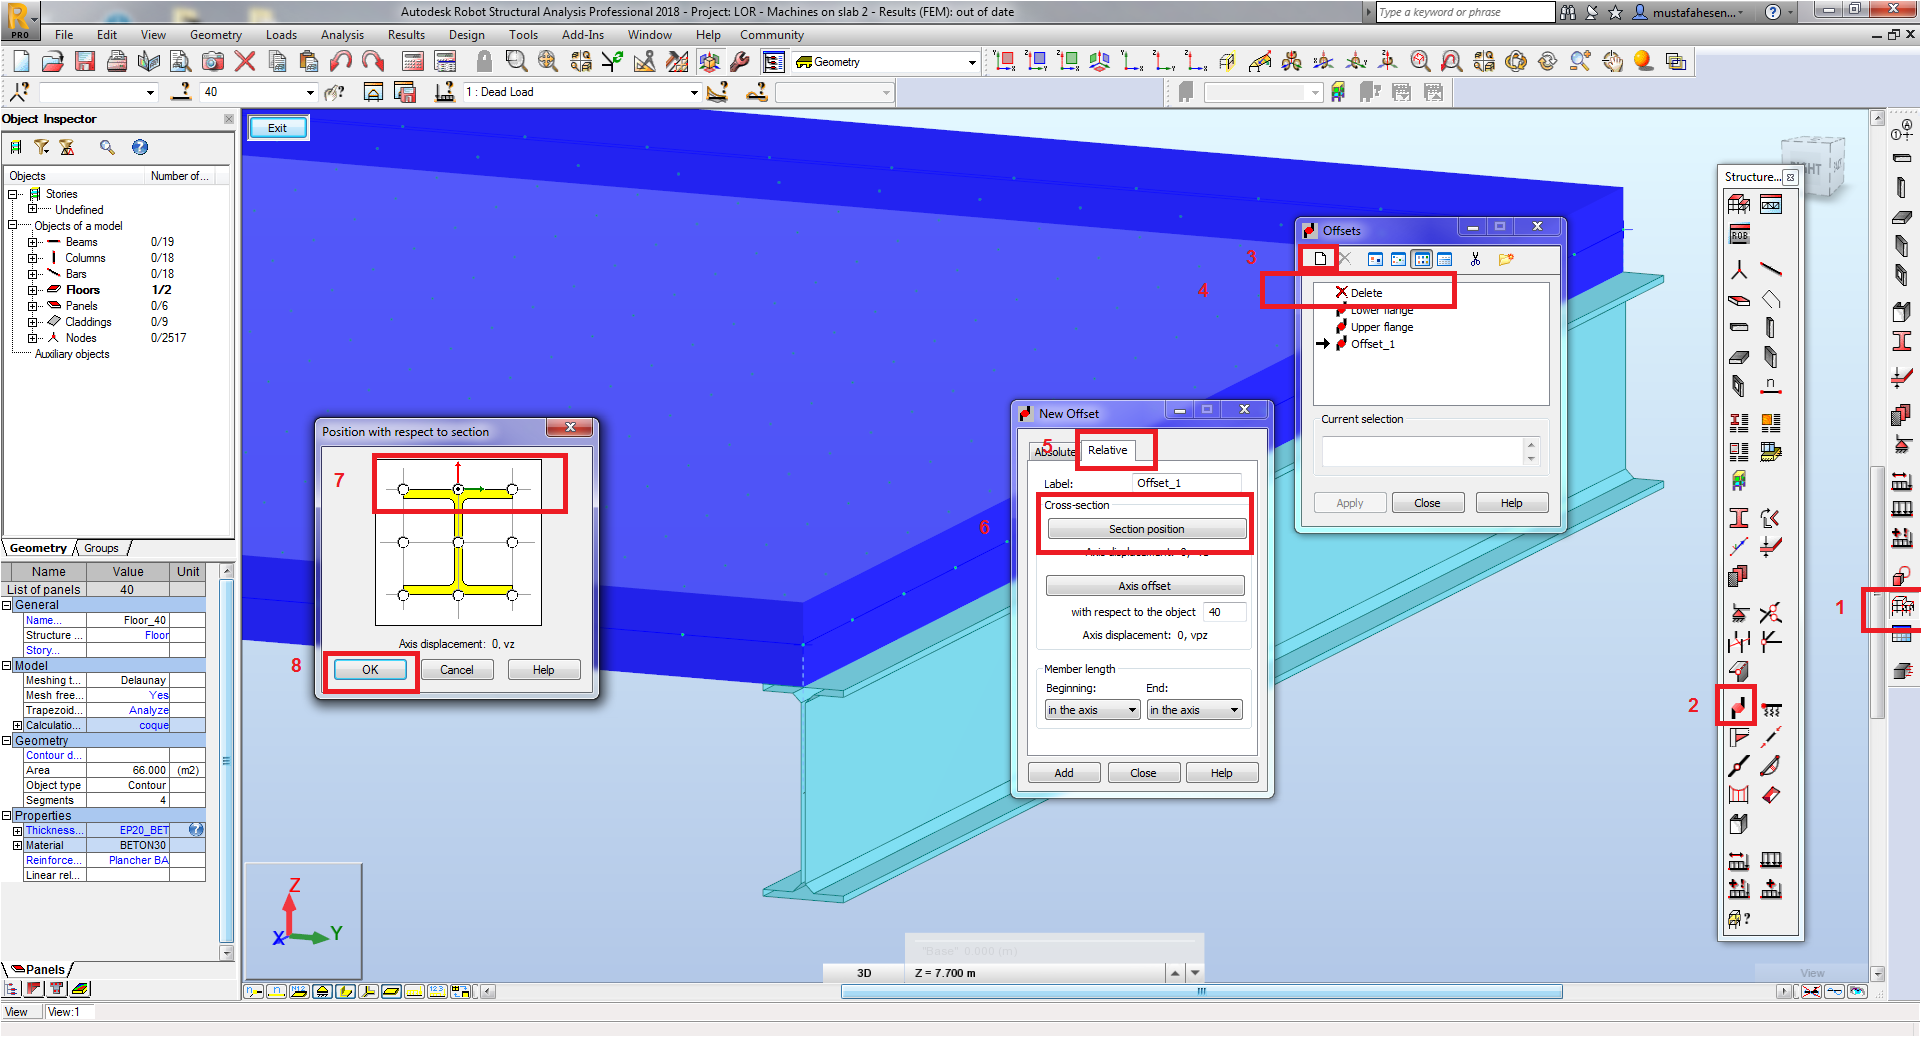The height and width of the screenshot is (1037, 1921).
Task: Switch Offsets list to detailed view mode
Action: pos(1445,259)
